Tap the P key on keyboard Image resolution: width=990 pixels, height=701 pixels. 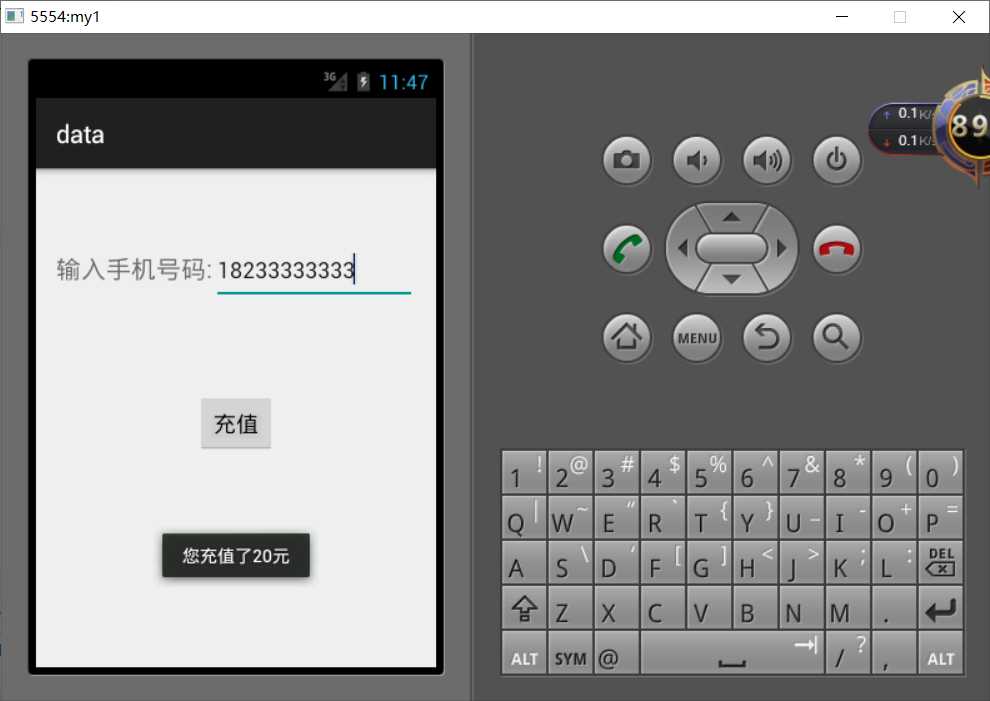pos(940,517)
